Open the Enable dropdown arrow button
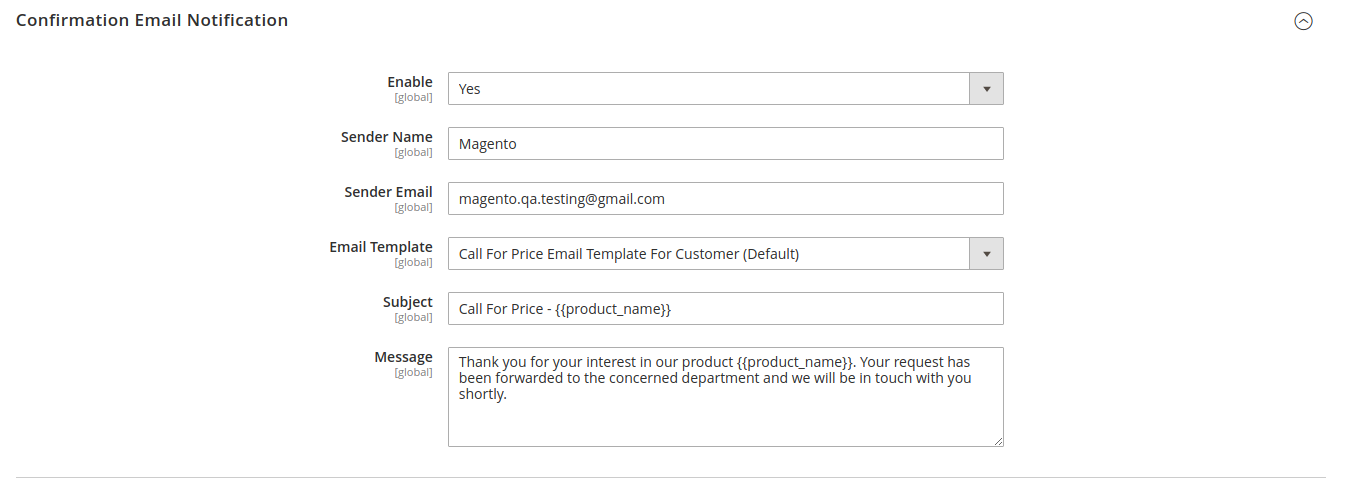Screen dimensions: 1347x490 coord(986,89)
